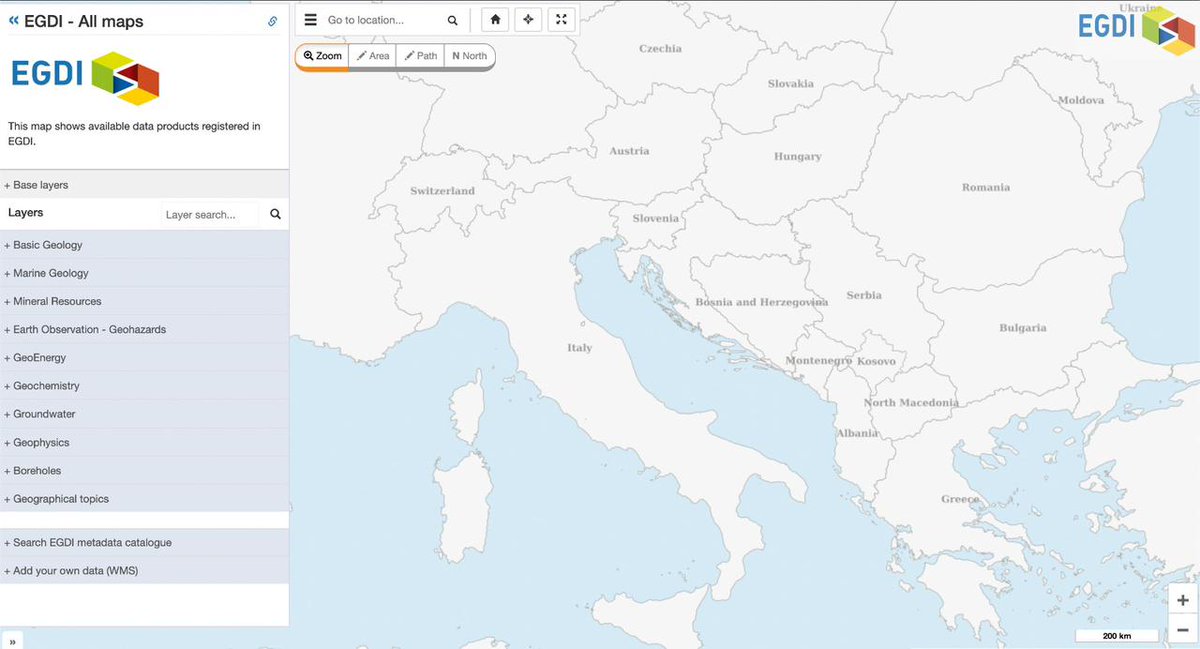Expand Boreholes layer group

(144, 470)
